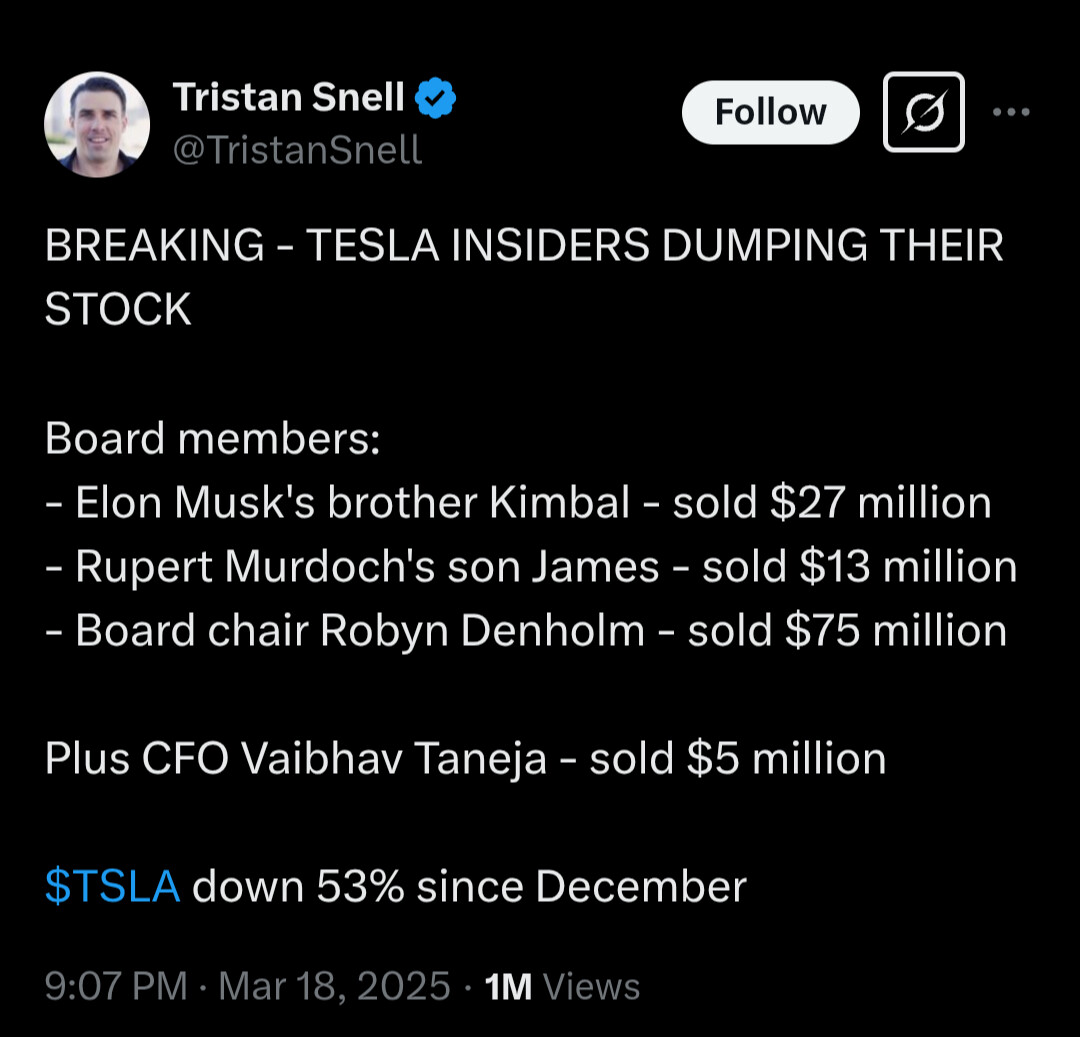Open the $TSLA cashtag link
Viewport: 1080px width, 1037px height.
(x=112, y=886)
